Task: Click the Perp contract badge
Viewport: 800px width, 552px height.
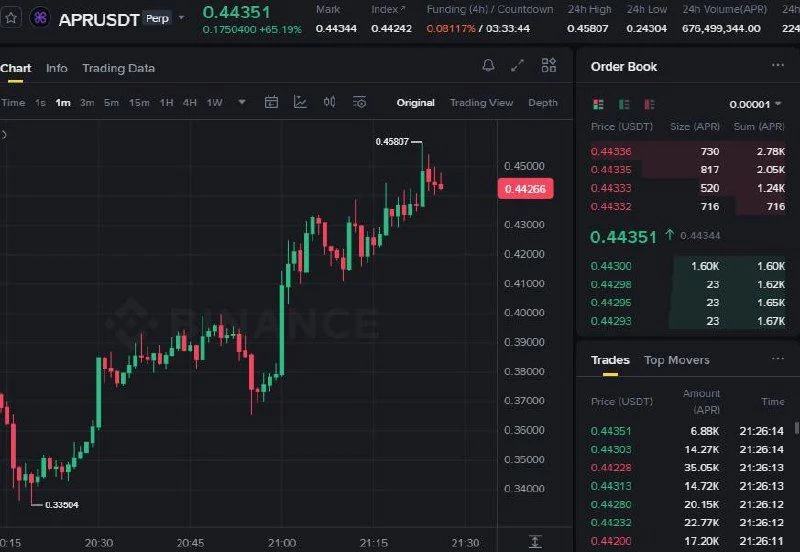Action: coord(157,18)
